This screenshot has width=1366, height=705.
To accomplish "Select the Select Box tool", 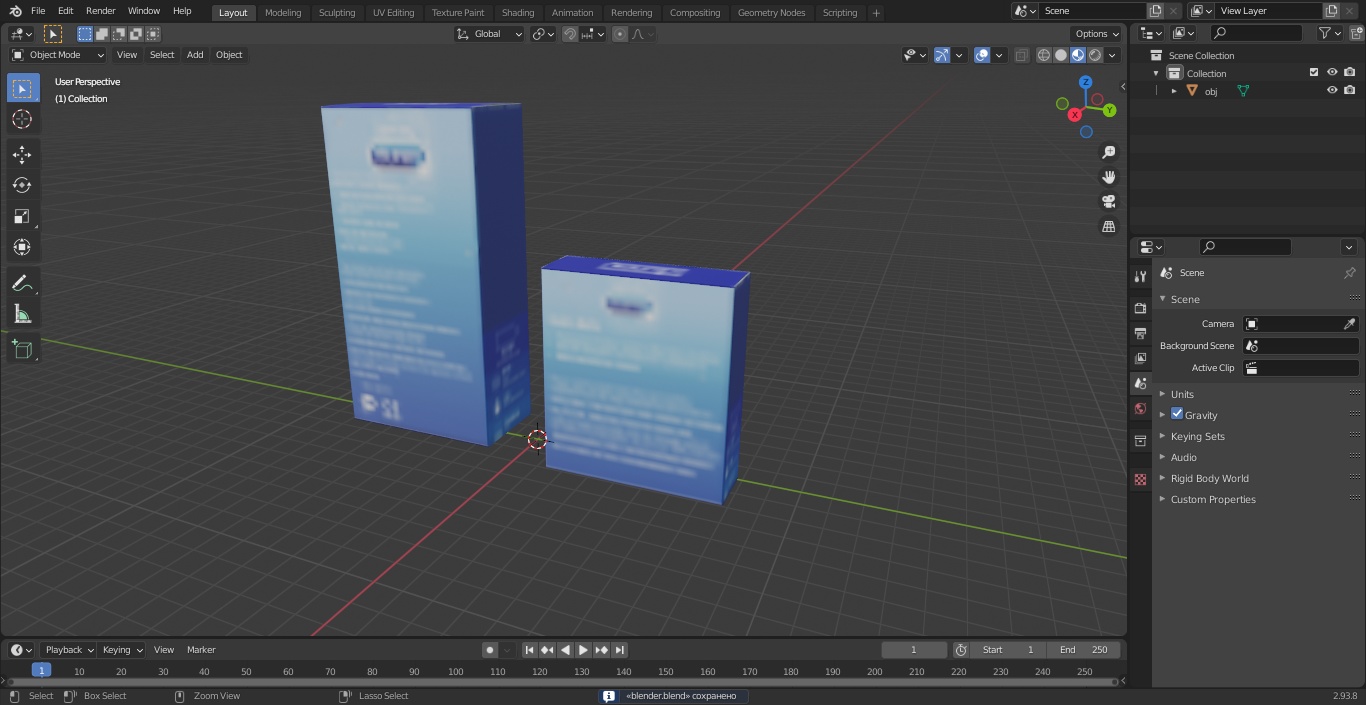I will point(22,89).
